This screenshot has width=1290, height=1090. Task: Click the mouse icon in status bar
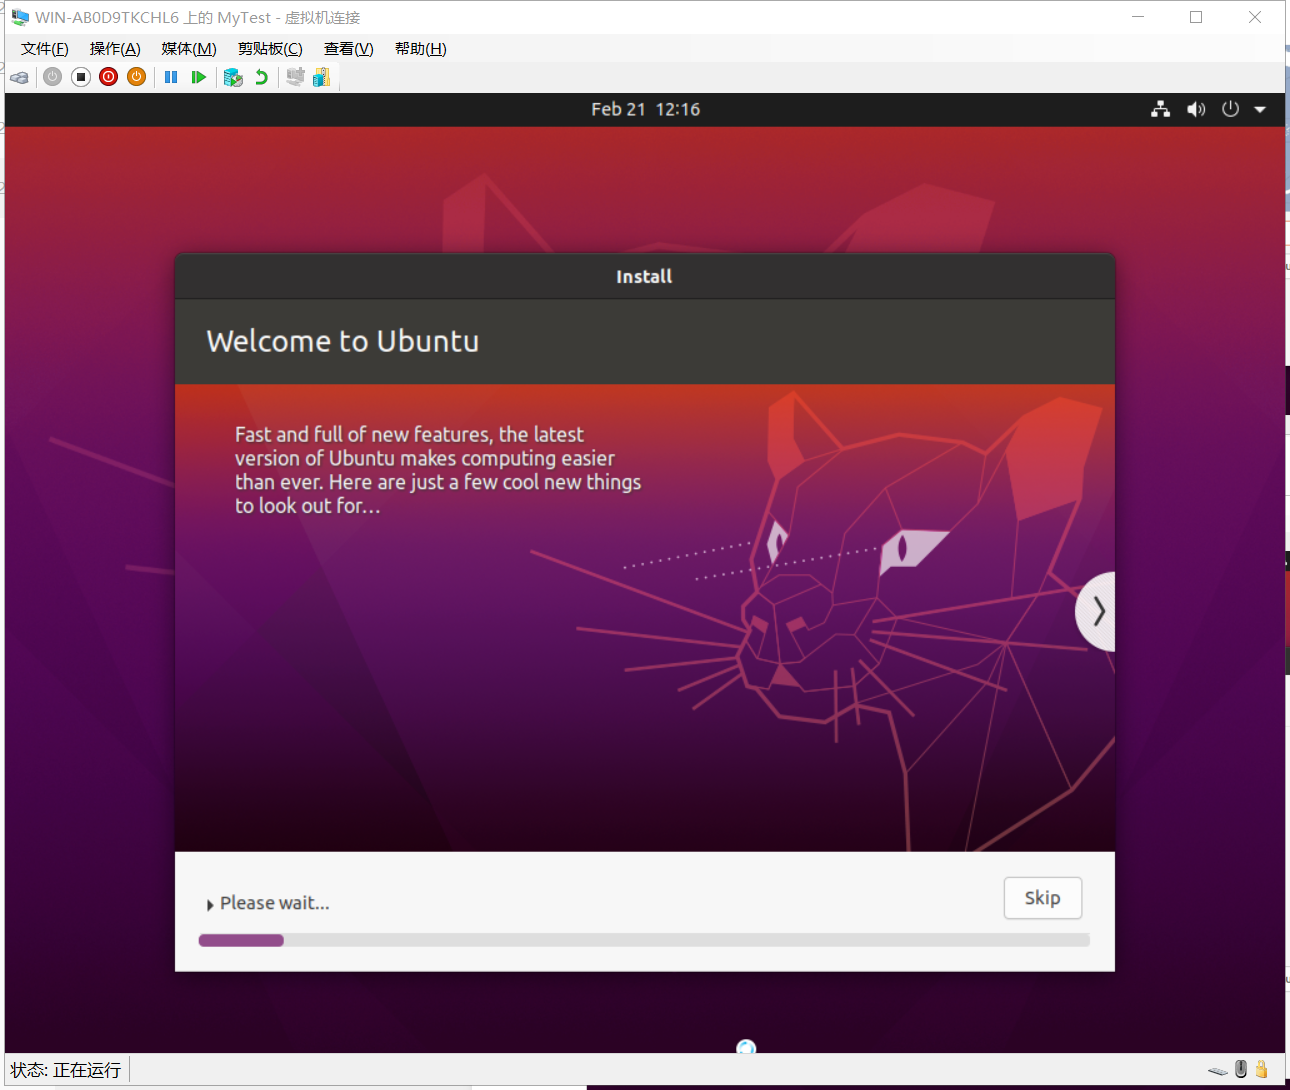[x=1241, y=1069]
